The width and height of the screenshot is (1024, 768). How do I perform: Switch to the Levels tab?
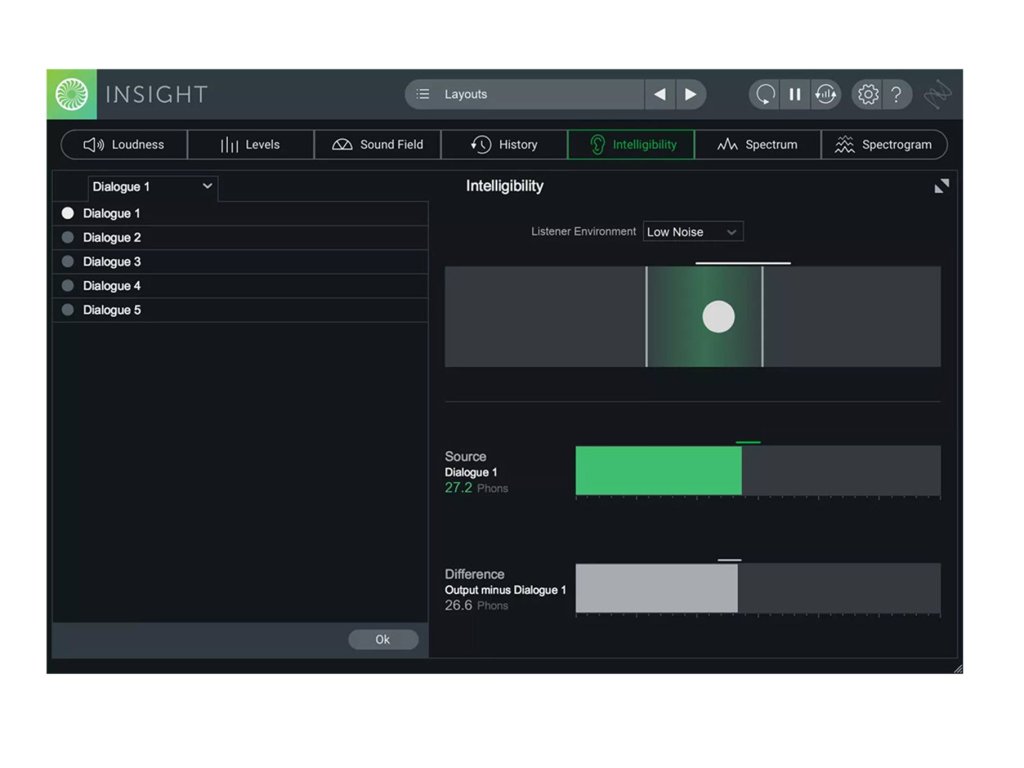[251, 144]
